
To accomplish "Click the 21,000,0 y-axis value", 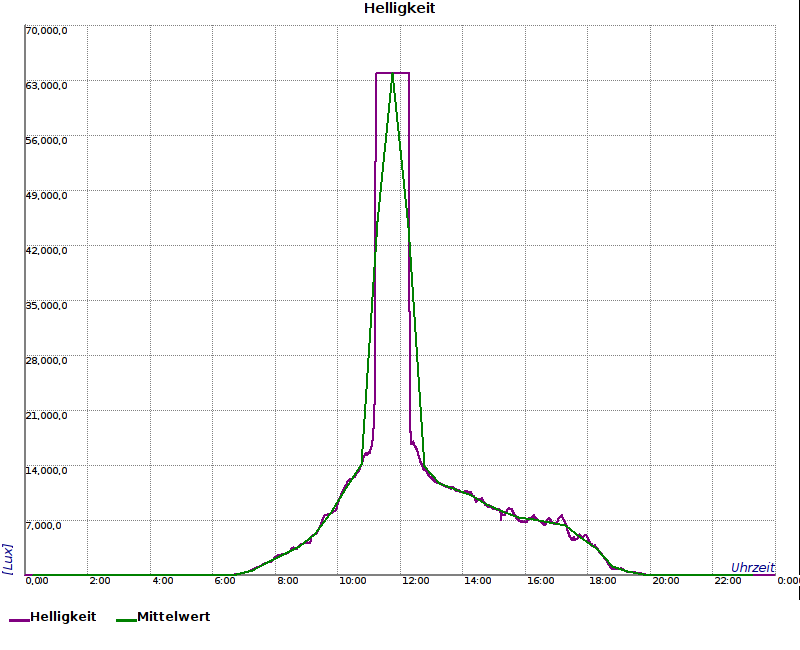I will (x=46, y=416).
